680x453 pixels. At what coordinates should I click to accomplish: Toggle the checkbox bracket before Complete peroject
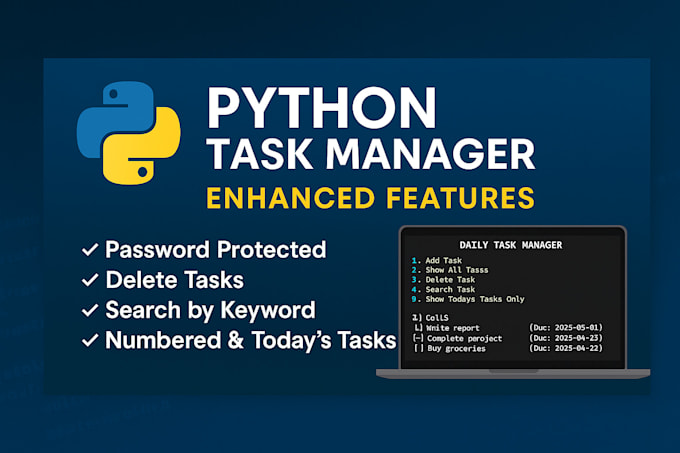pyautogui.click(x=418, y=338)
